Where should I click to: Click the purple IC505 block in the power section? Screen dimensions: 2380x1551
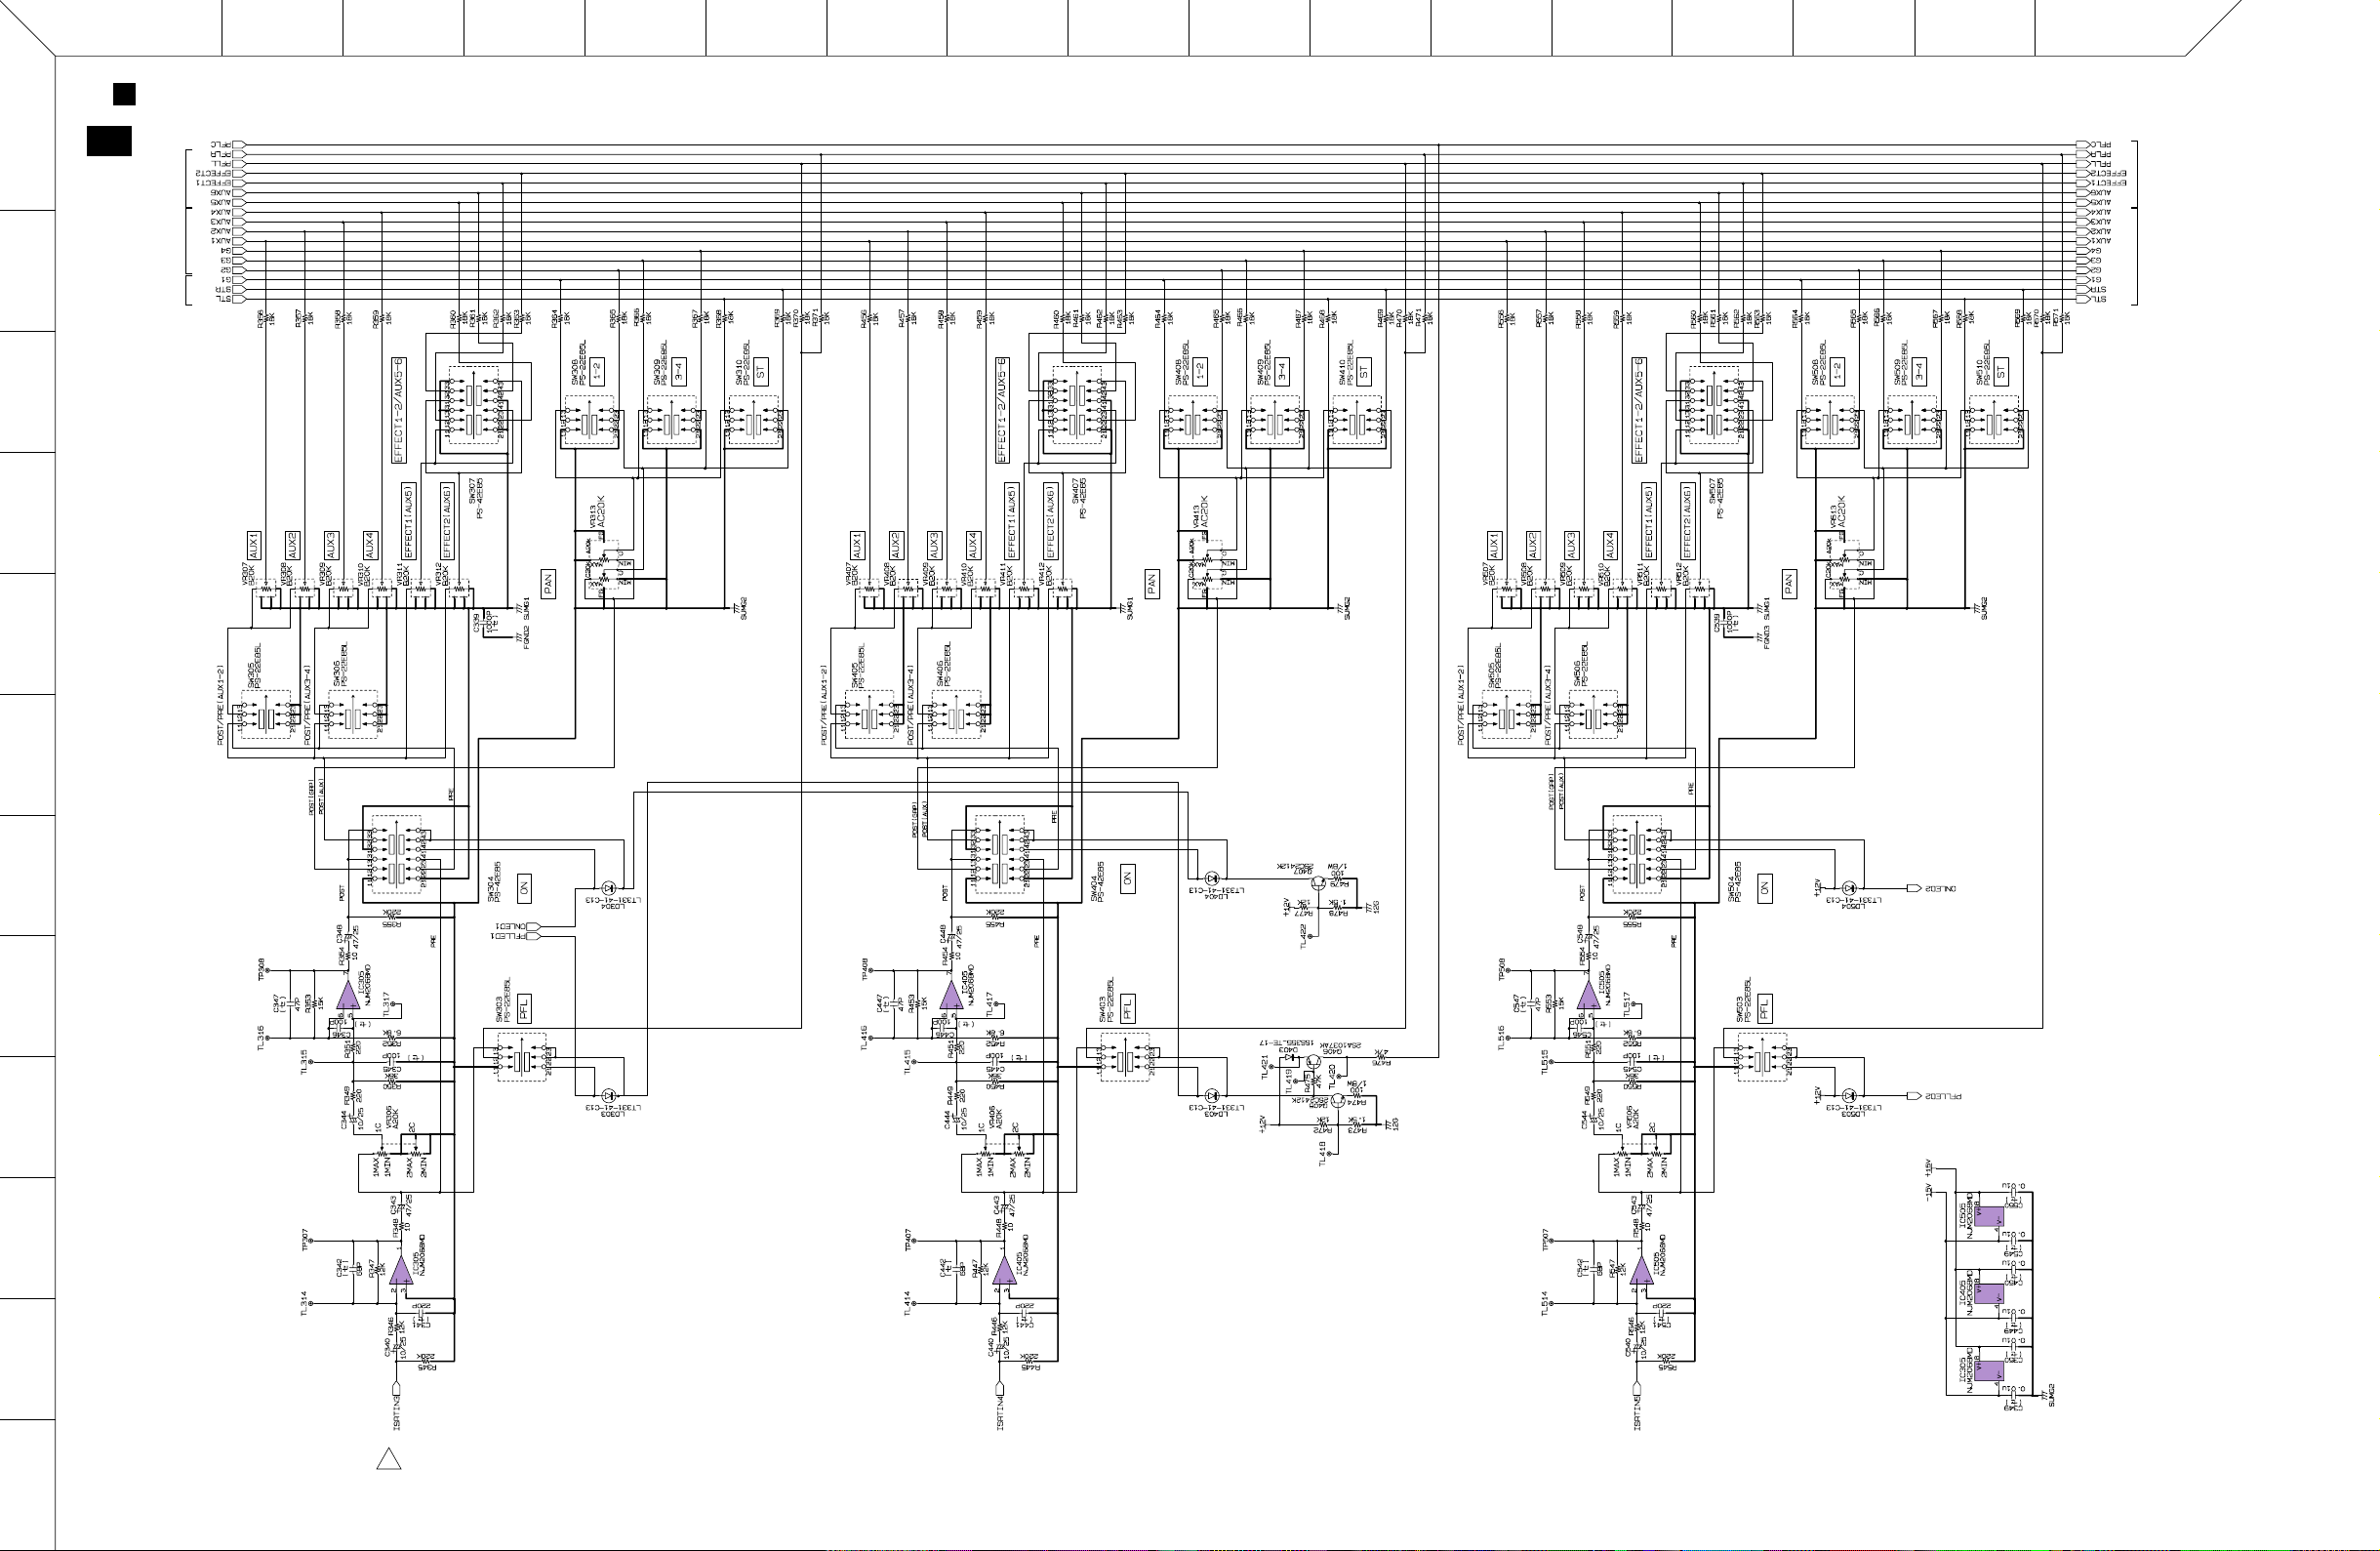click(x=1989, y=1217)
